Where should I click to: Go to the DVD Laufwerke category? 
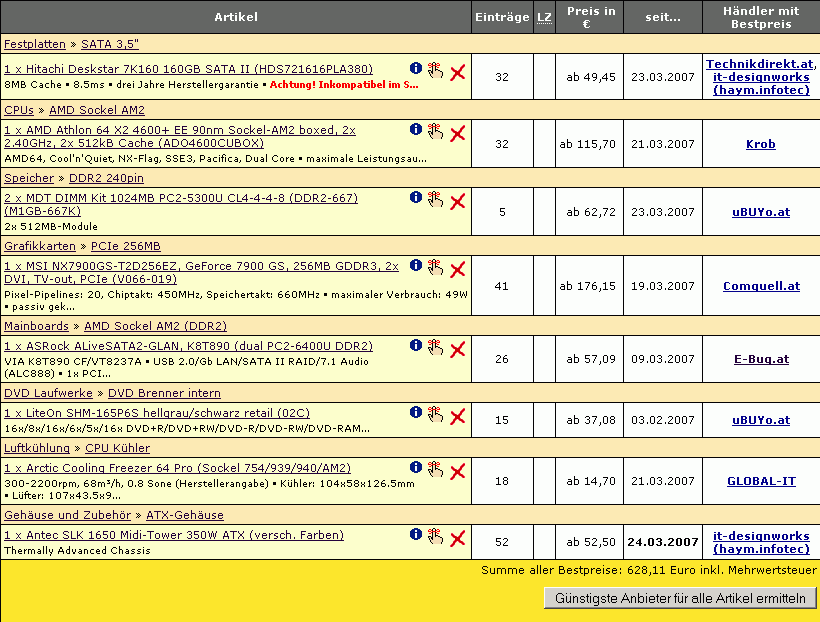click(x=48, y=393)
